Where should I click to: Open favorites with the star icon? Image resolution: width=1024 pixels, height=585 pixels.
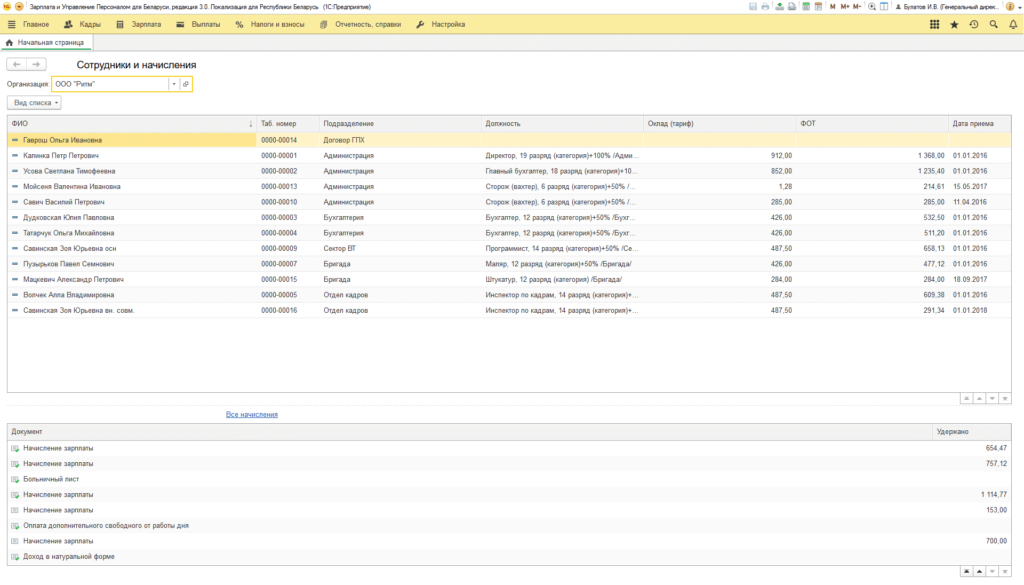click(x=954, y=24)
